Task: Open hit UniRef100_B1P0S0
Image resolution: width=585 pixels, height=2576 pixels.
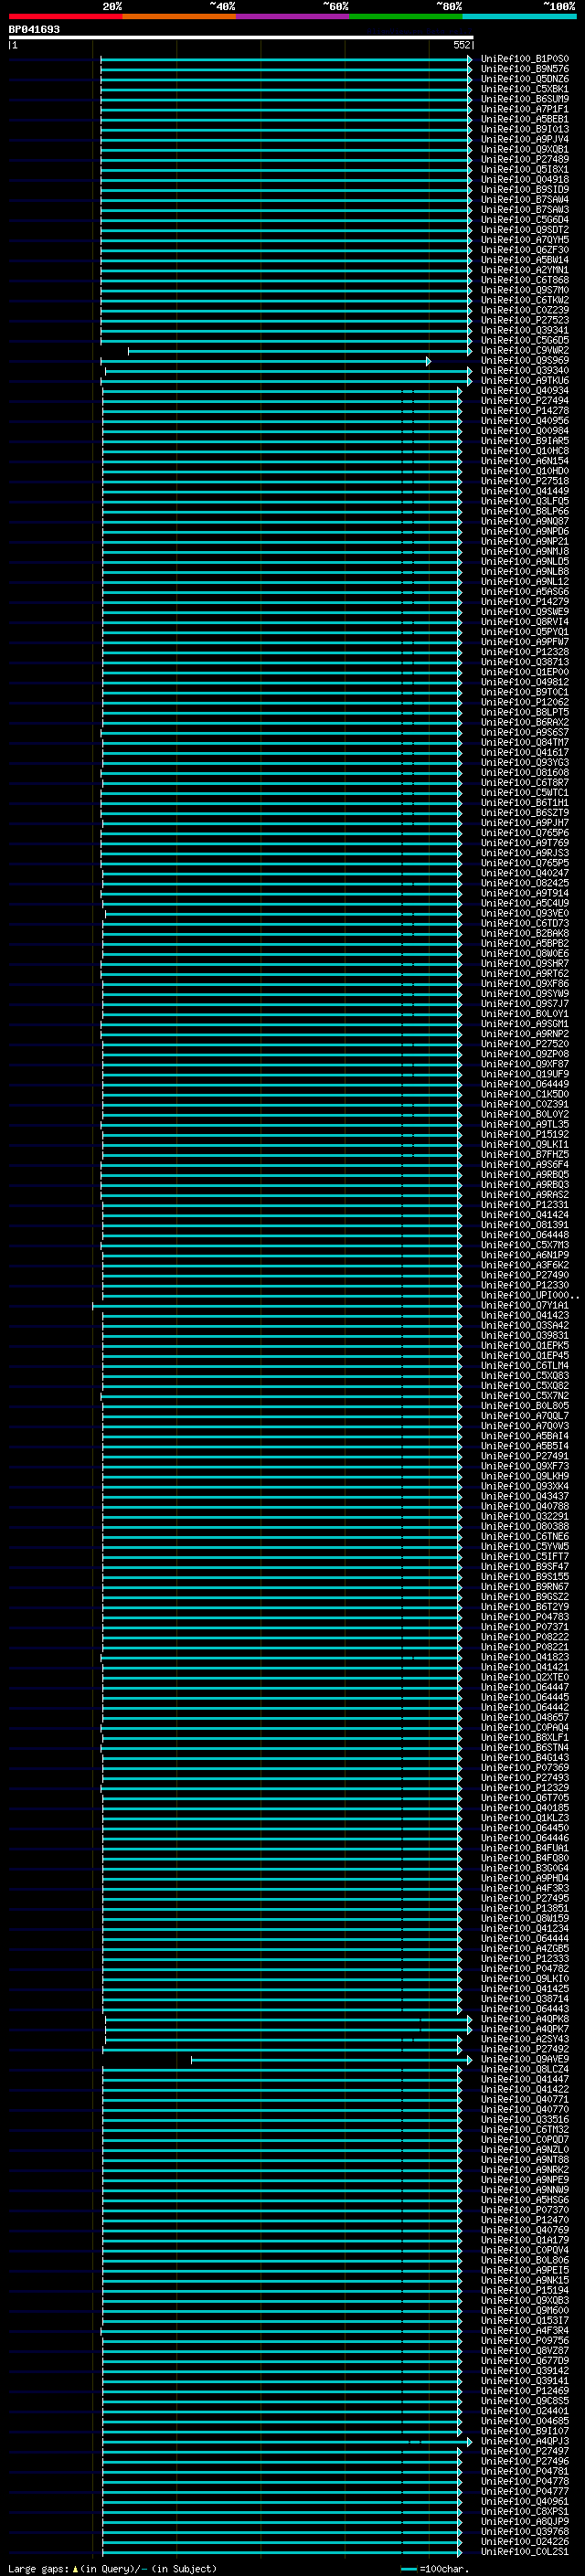Action: pyautogui.click(x=525, y=59)
